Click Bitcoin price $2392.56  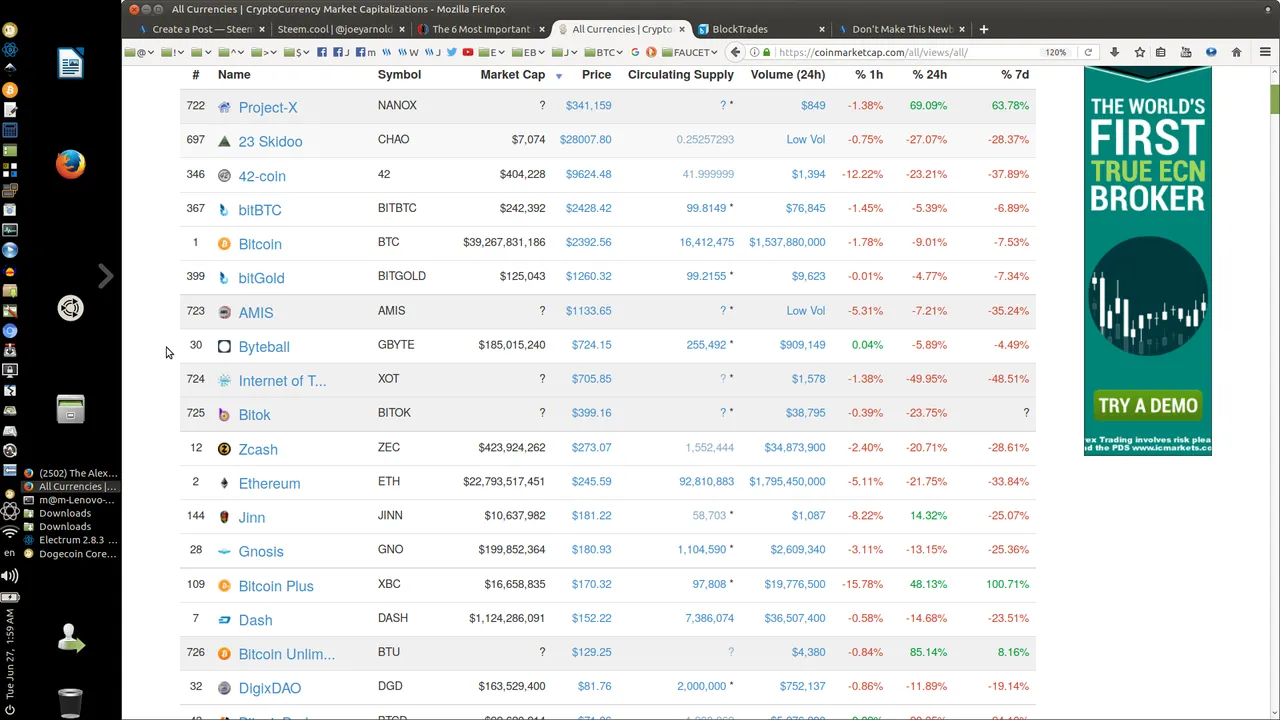[x=588, y=242]
